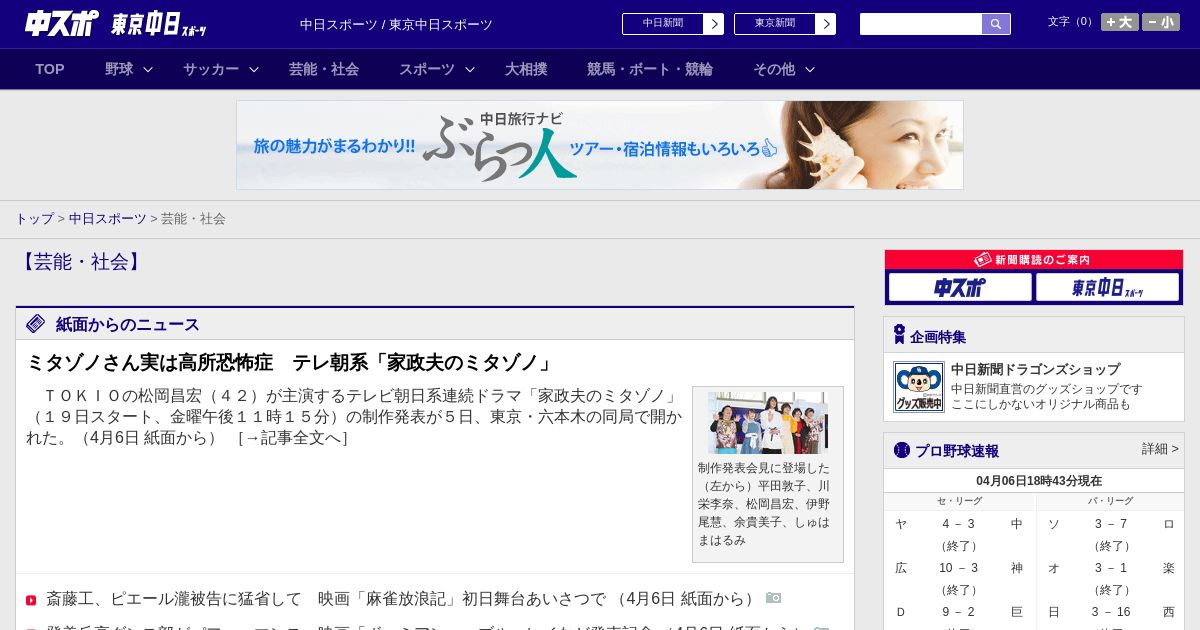The width and height of the screenshot is (1200, 630).
Task: Click the 企画特集 ribbon icon
Action: (899, 335)
